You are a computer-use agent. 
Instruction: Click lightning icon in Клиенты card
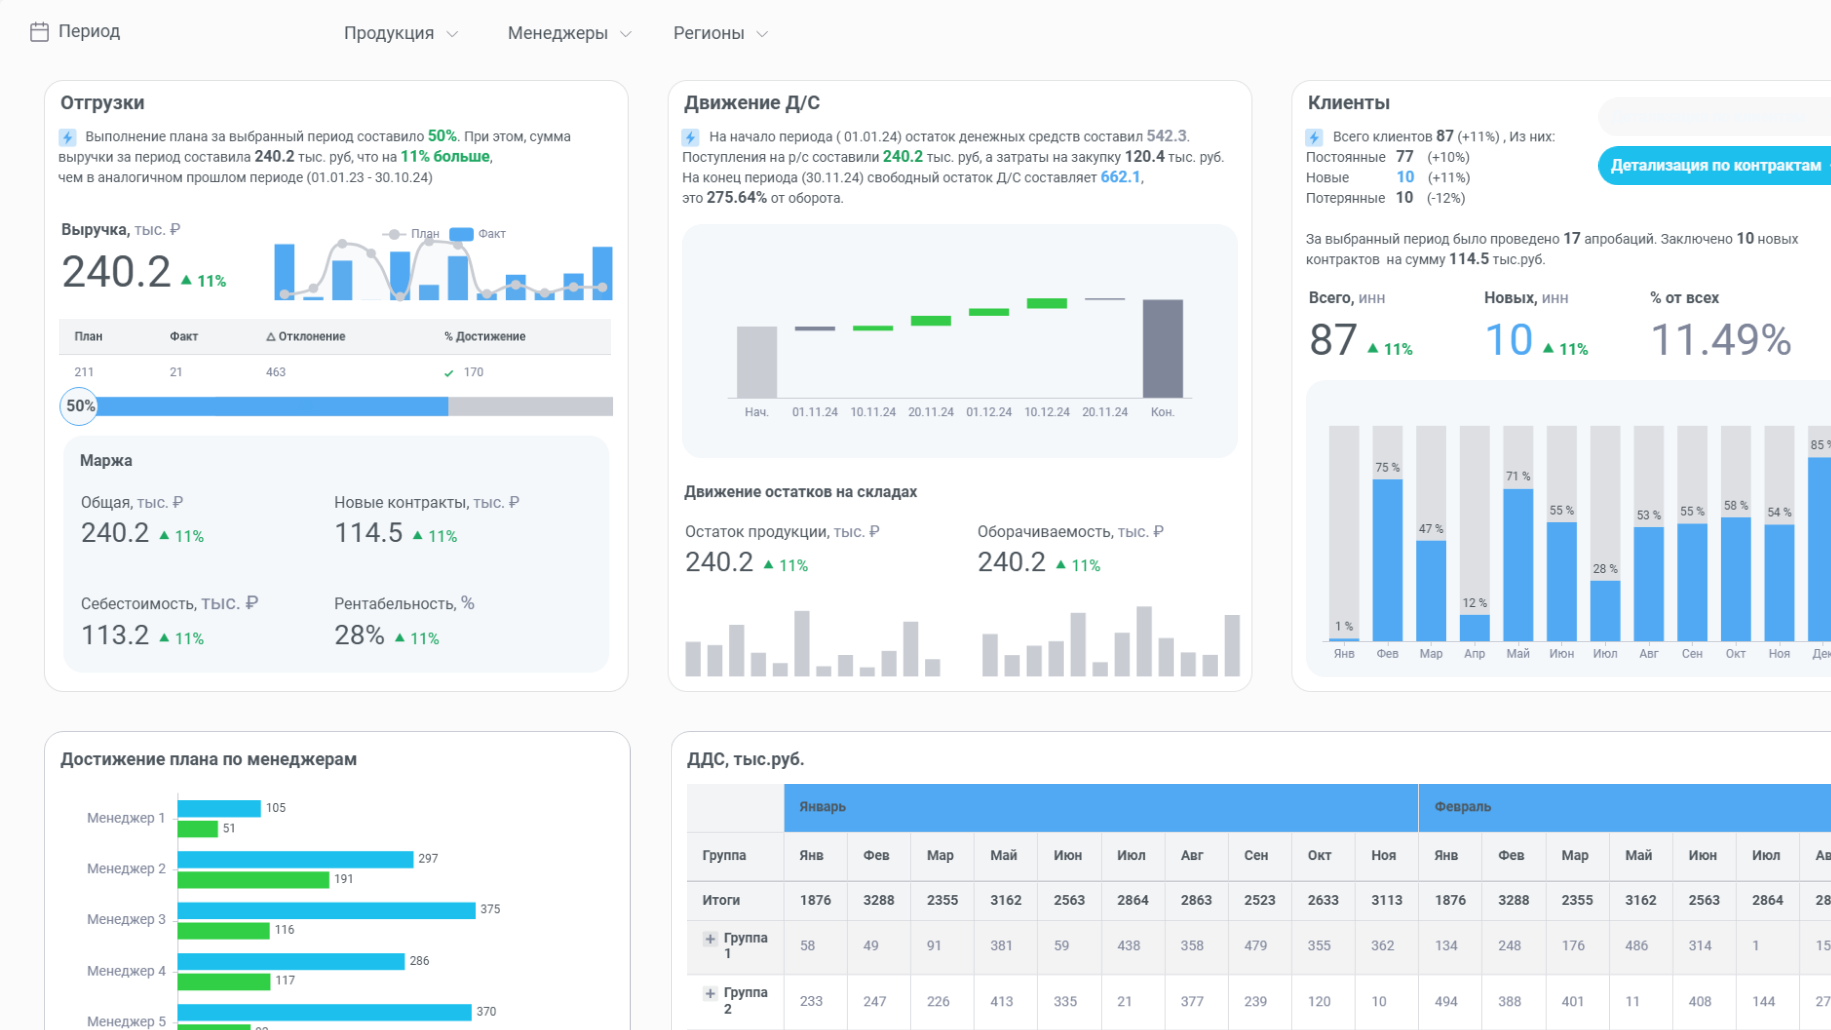(1314, 137)
